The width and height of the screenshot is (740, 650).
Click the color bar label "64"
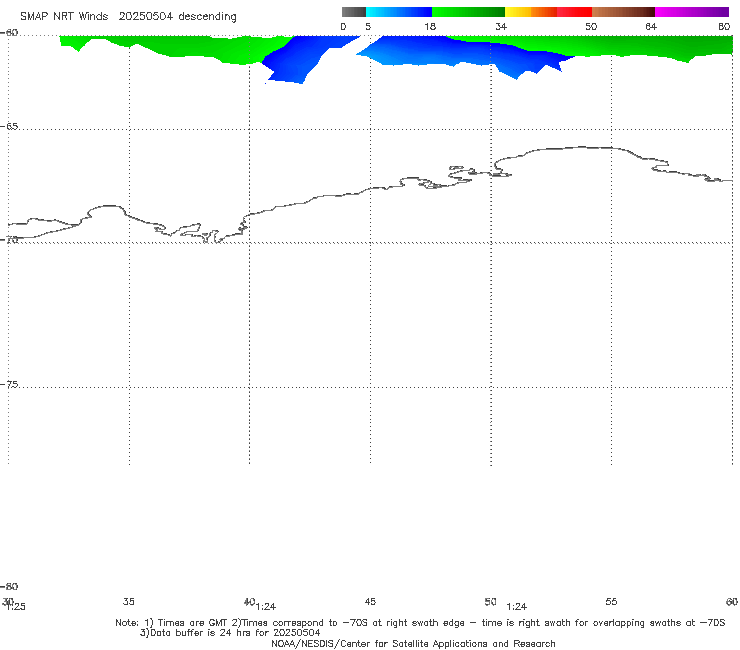651,26
